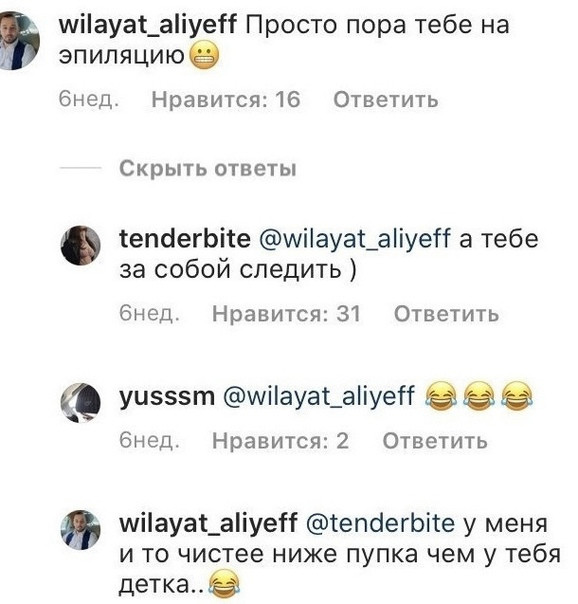Image resolution: width=578 pixels, height=604 pixels.
Task: Open the @tenderbite mention in last reply
Action: tap(380, 524)
